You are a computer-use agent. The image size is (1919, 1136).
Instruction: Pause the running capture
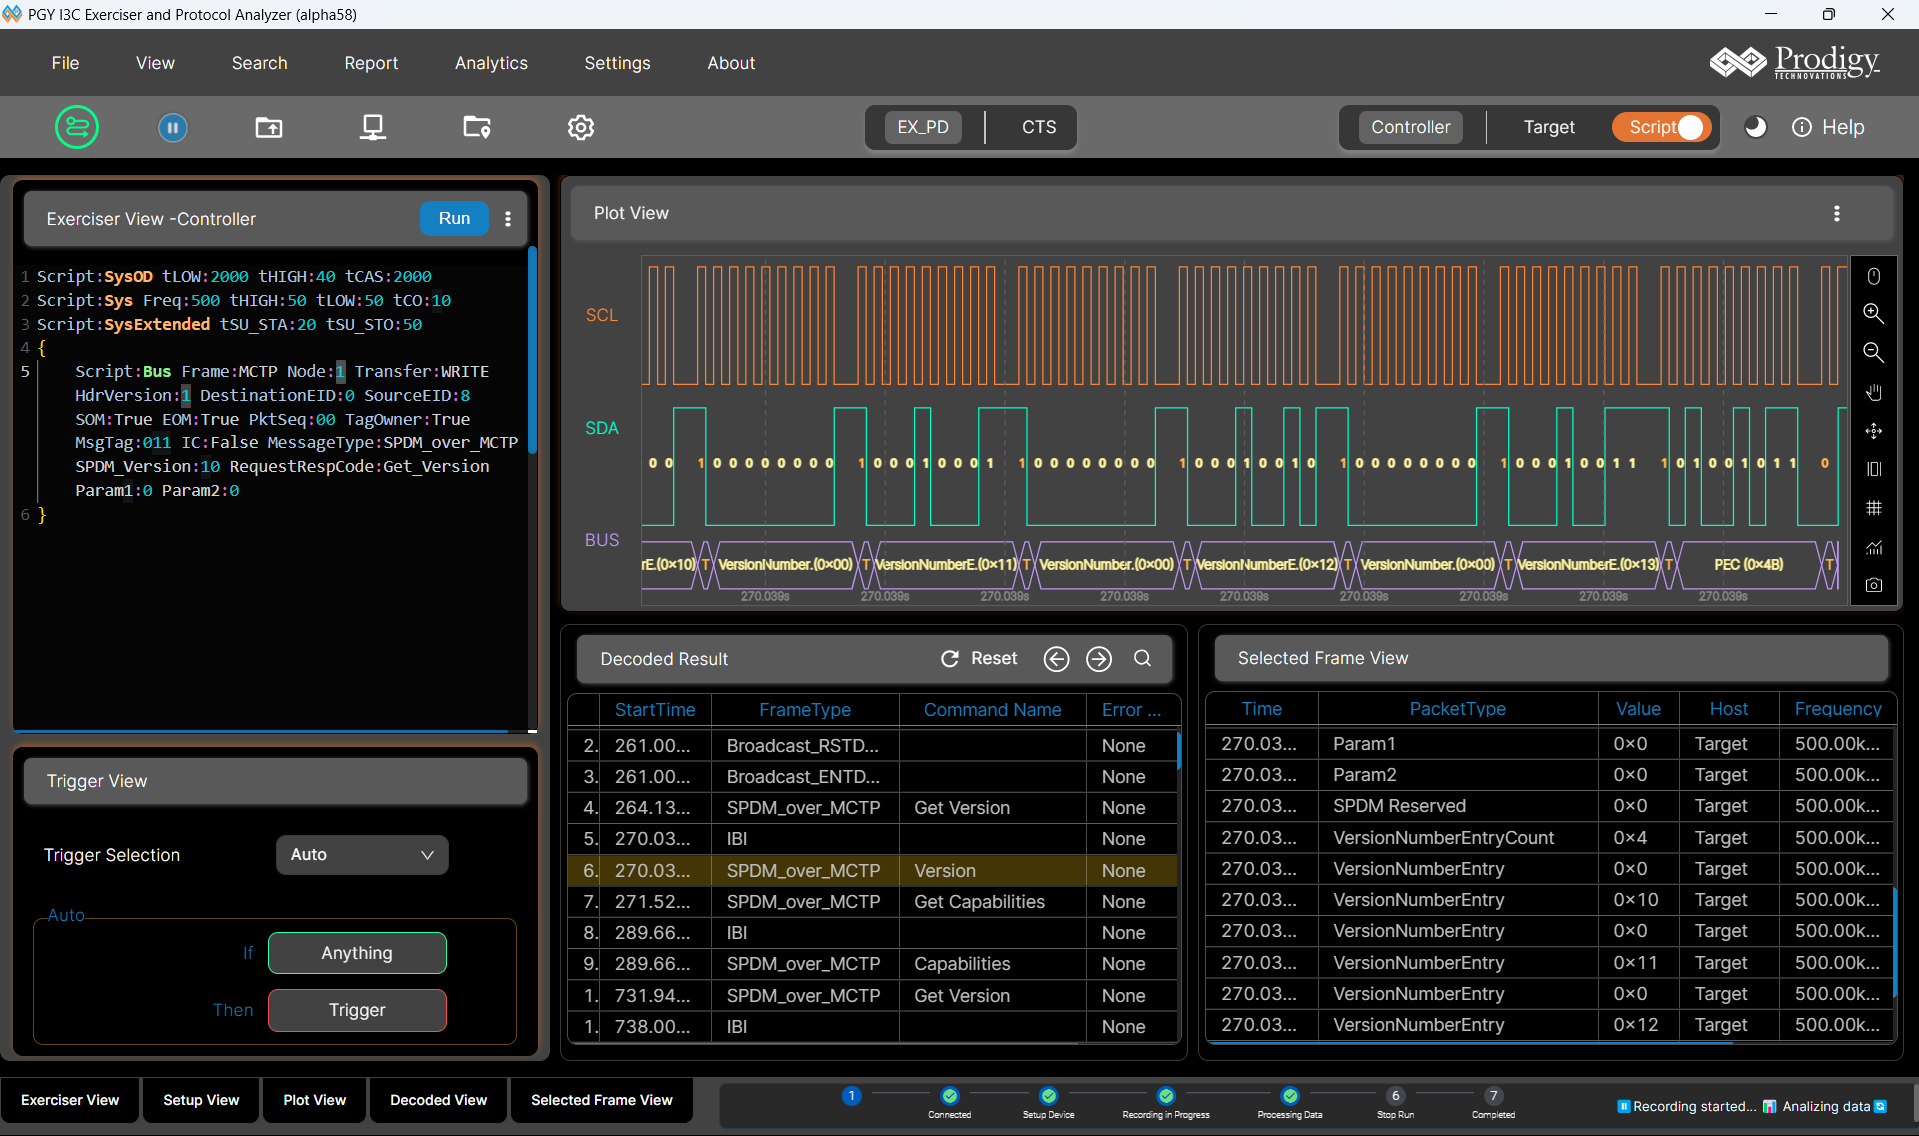pyautogui.click(x=172, y=127)
